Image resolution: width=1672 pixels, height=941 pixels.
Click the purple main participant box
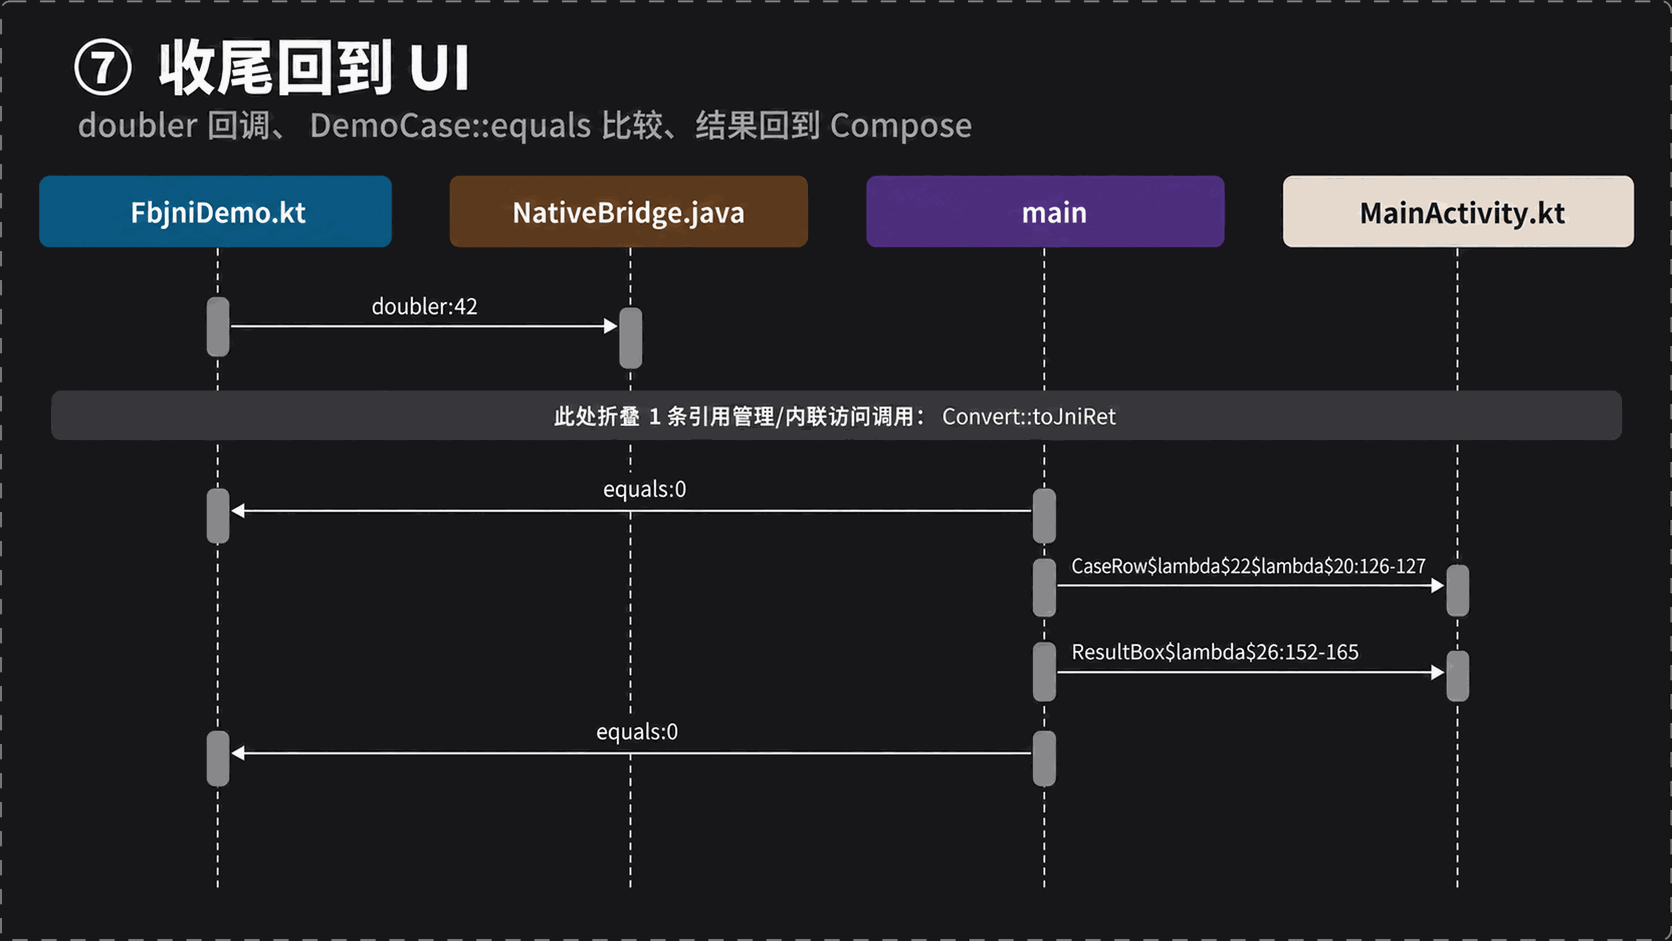tap(1045, 212)
